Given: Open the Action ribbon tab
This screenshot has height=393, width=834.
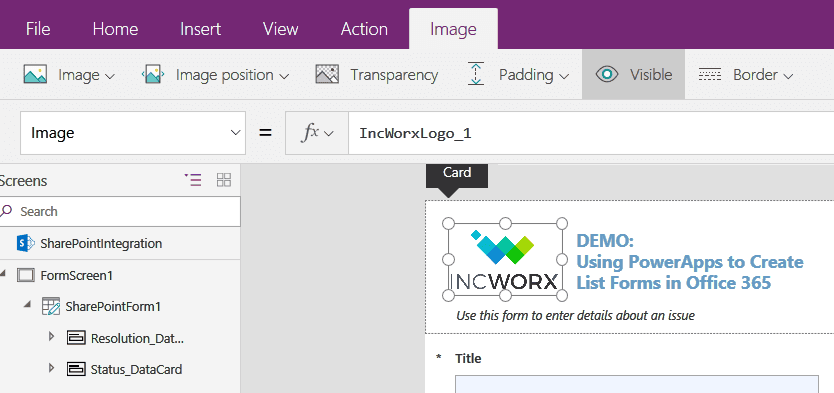Looking at the screenshot, I should click(364, 29).
